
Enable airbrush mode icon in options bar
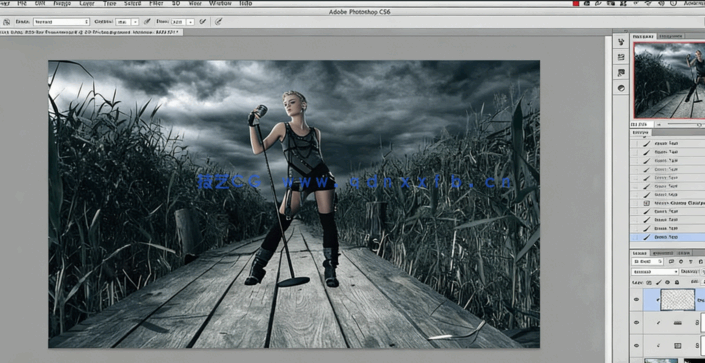(x=203, y=22)
